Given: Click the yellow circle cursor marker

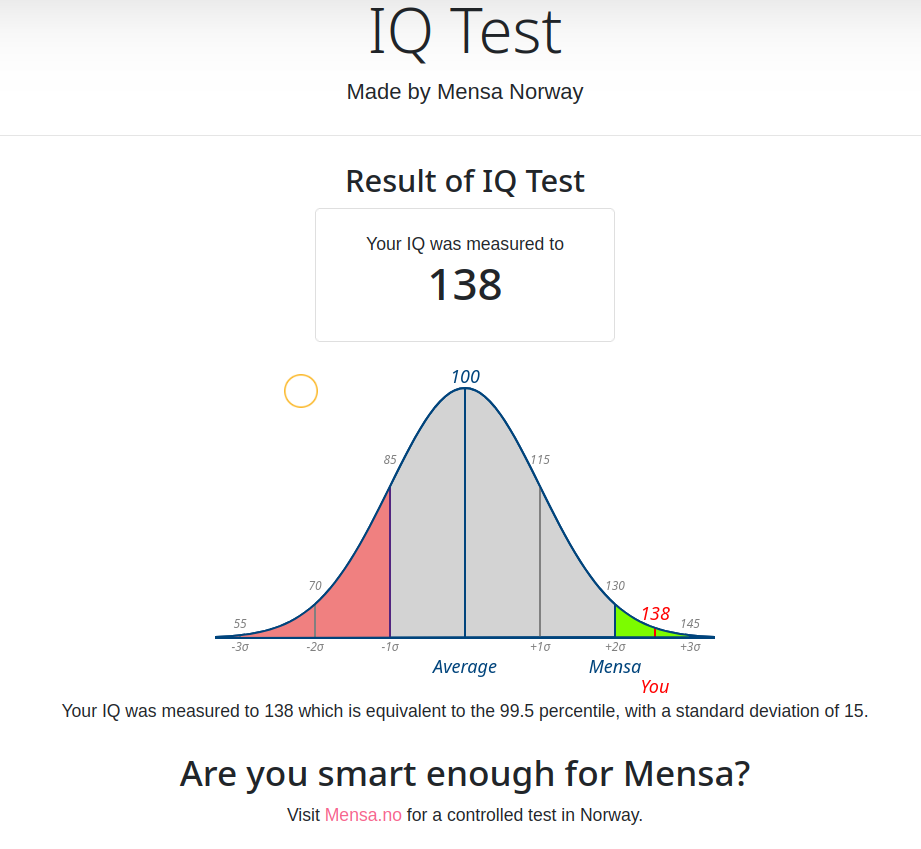Looking at the screenshot, I should click(301, 391).
